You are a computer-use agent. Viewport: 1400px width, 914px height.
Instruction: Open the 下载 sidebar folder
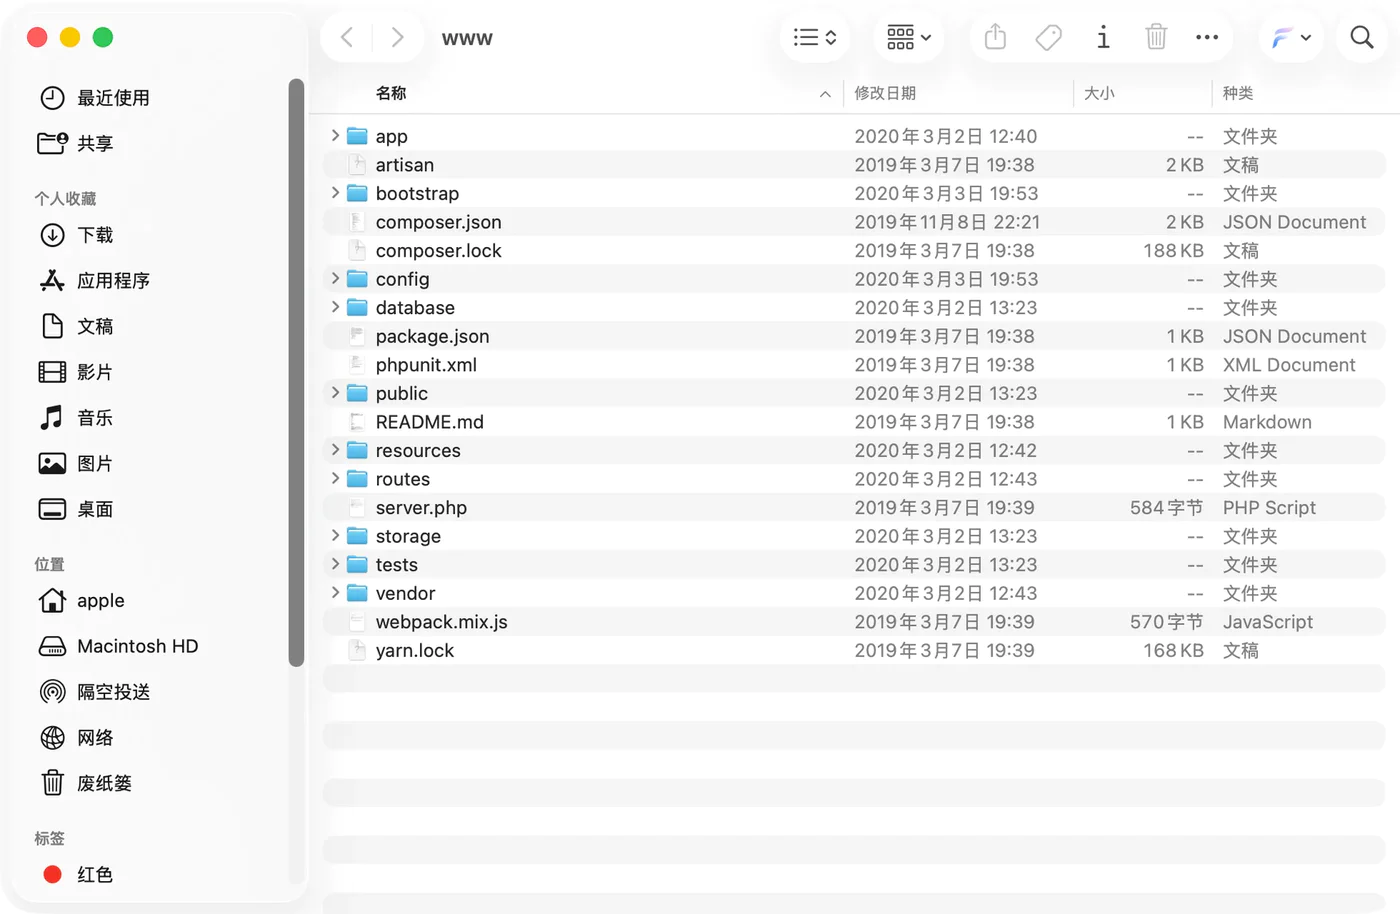[x=76, y=235]
